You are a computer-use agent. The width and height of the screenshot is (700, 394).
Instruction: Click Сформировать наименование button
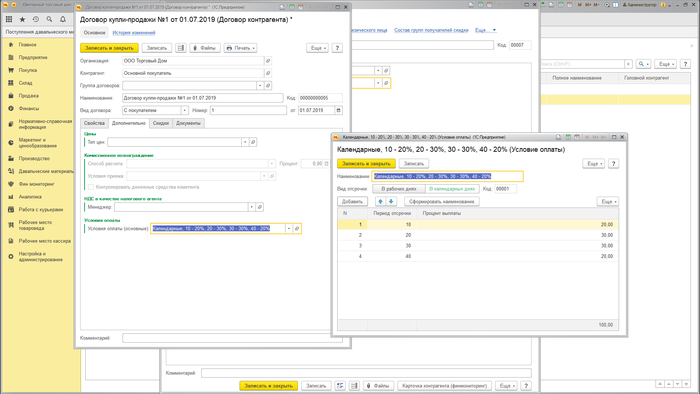point(442,202)
